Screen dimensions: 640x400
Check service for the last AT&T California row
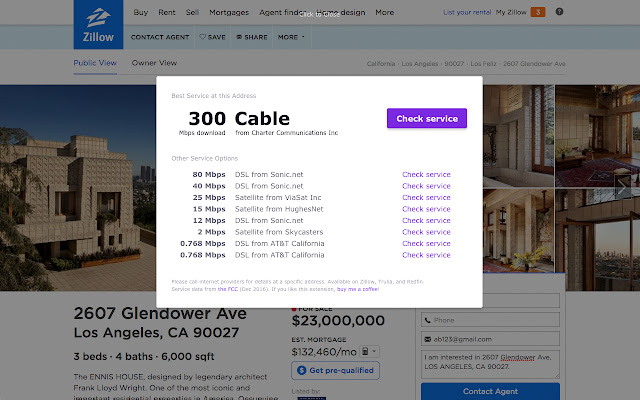426,255
